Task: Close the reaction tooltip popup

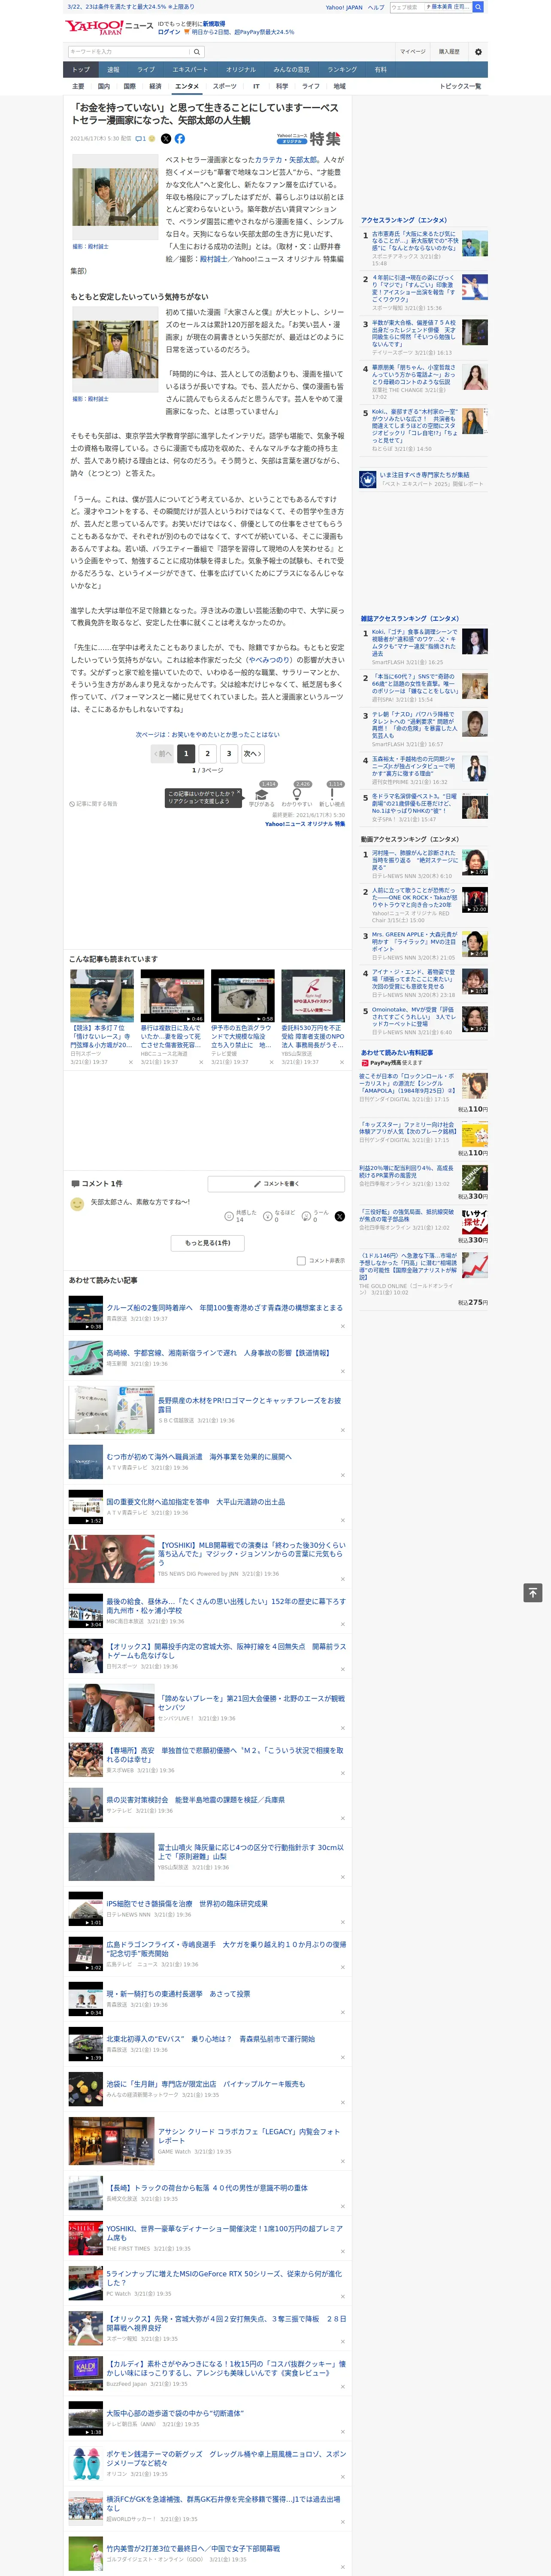Action: tap(238, 792)
